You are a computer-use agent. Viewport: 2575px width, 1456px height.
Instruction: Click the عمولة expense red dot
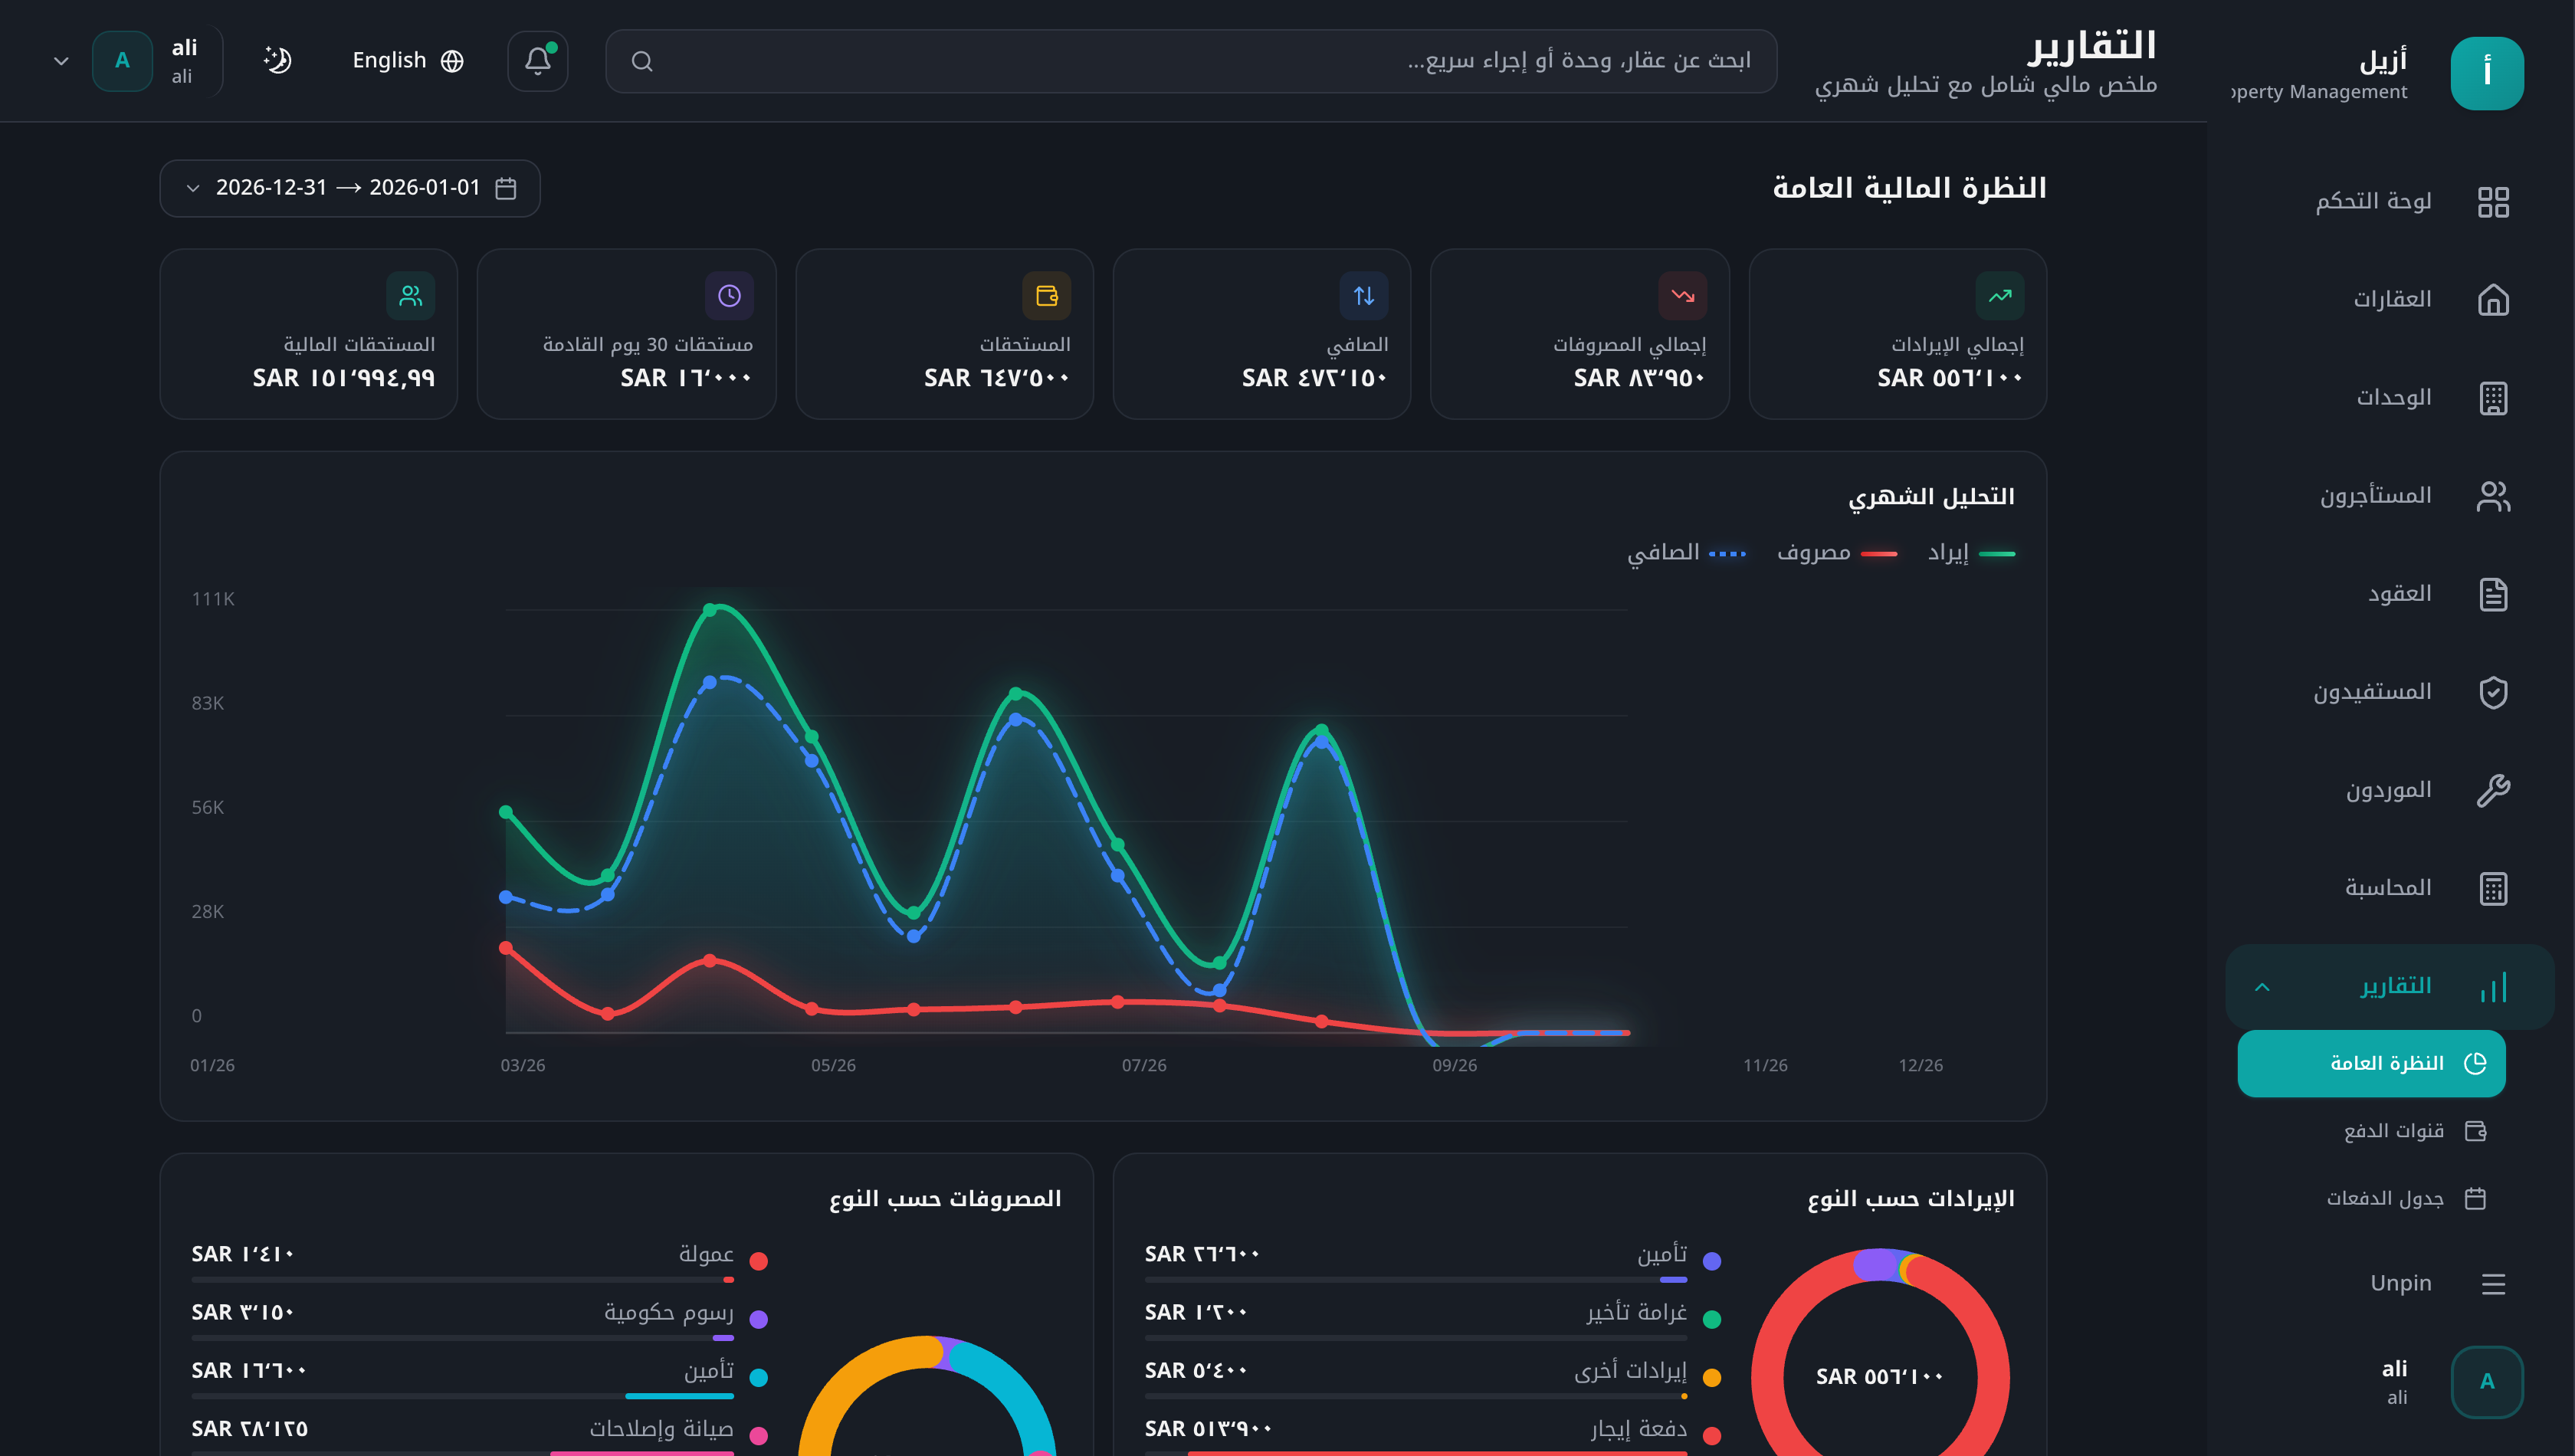759,1261
